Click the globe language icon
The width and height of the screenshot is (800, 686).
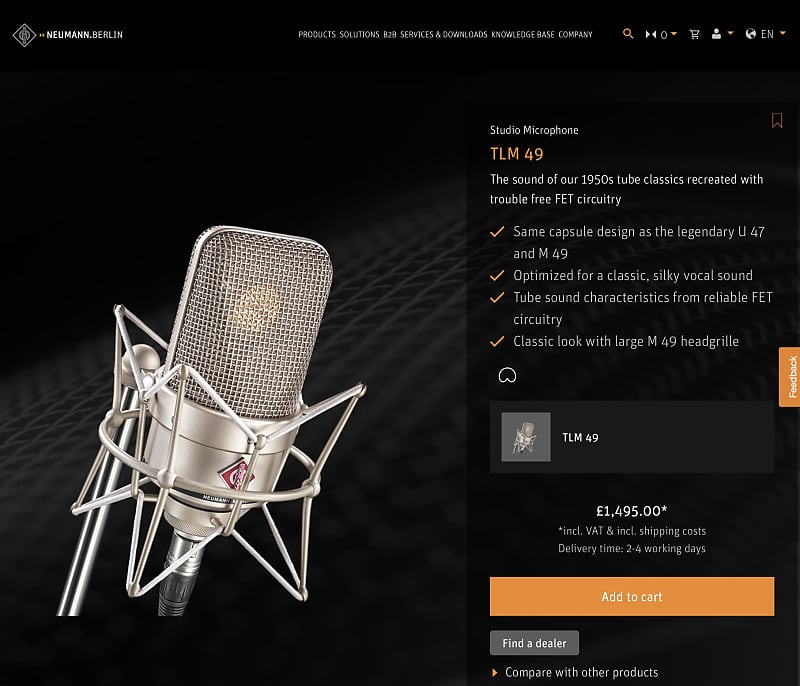(x=750, y=34)
